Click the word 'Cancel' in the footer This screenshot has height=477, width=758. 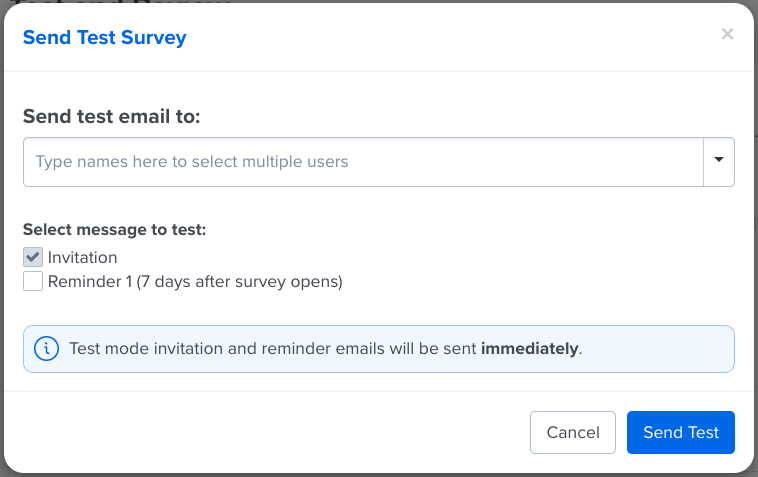pyautogui.click(x=573, y=433)
